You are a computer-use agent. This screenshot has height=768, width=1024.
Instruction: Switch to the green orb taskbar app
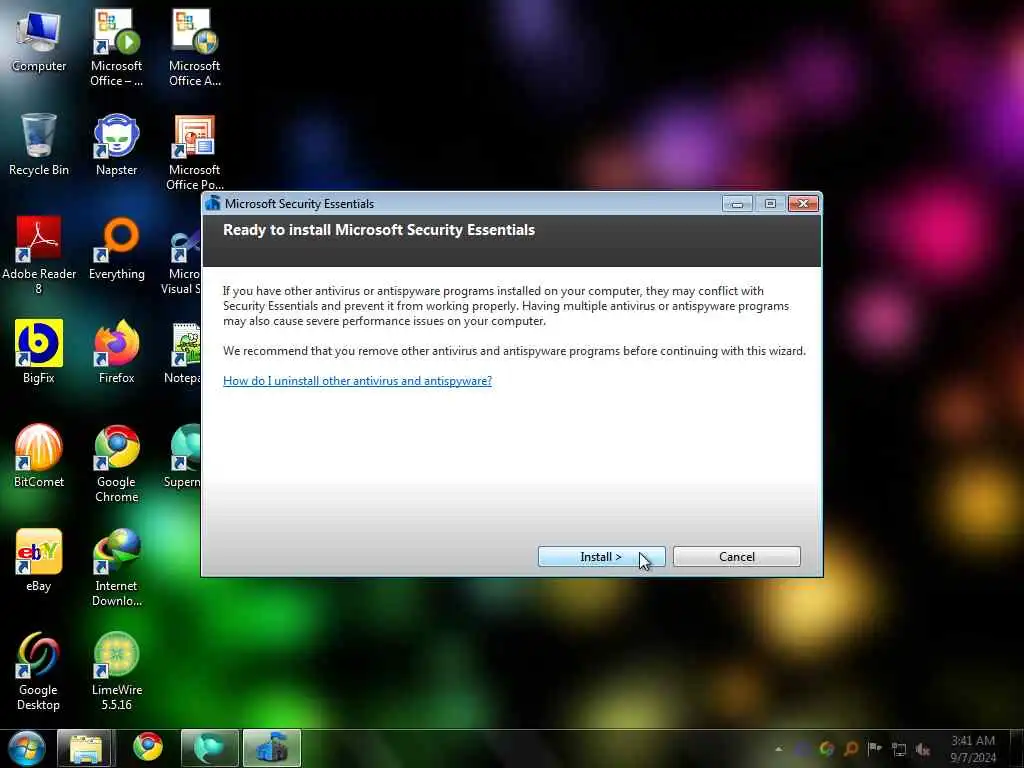tap(210, 748)
